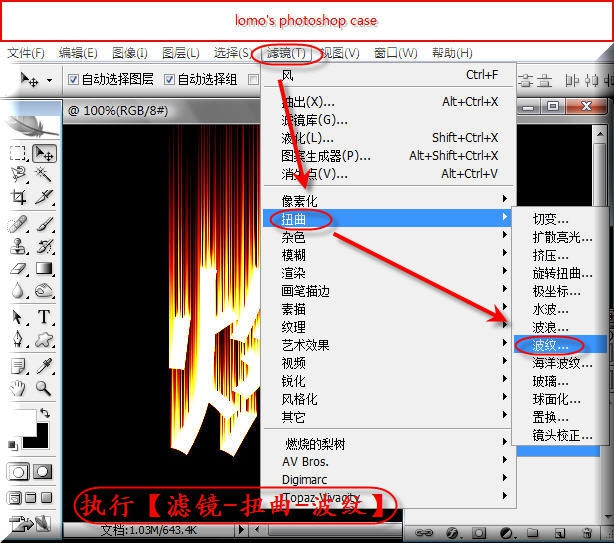Select the Eraser tool
614x543 pixels.
18,269
